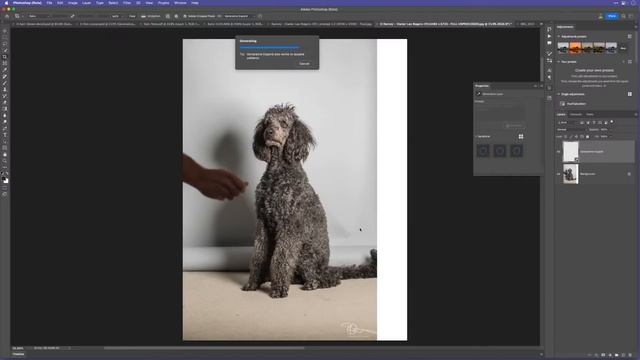Select the Eraser tool

point(5,102)
